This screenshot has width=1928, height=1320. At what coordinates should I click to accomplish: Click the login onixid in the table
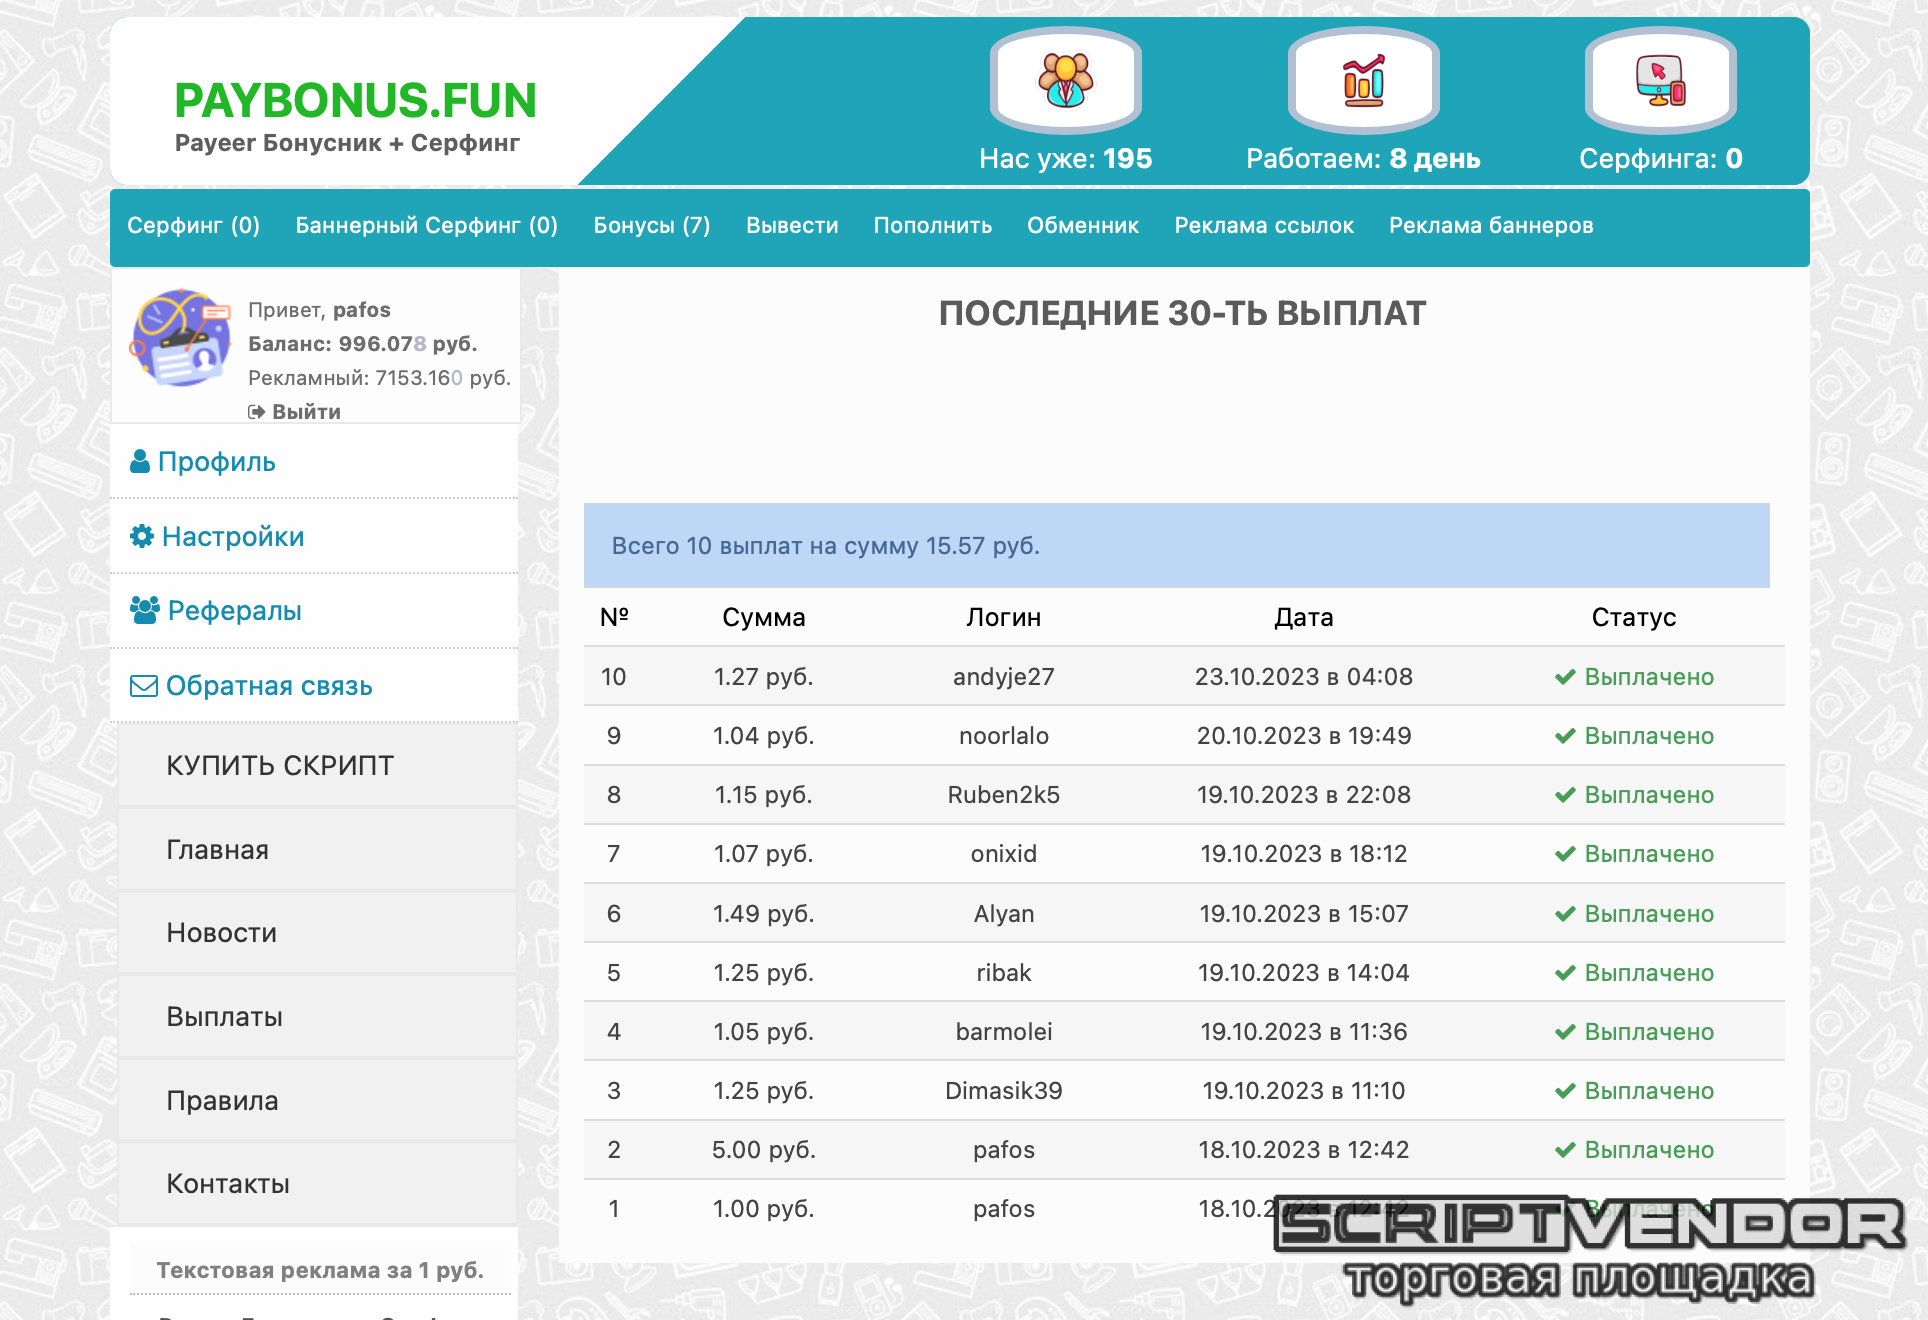pos(1004,854)
